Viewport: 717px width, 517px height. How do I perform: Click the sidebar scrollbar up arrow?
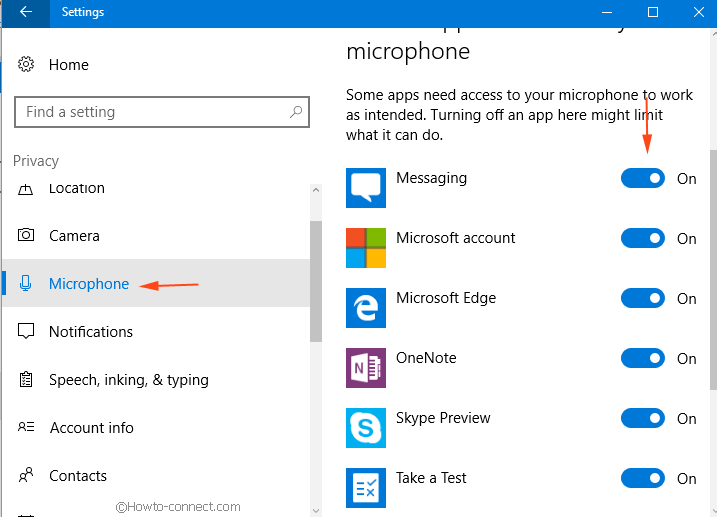point(316,190)
